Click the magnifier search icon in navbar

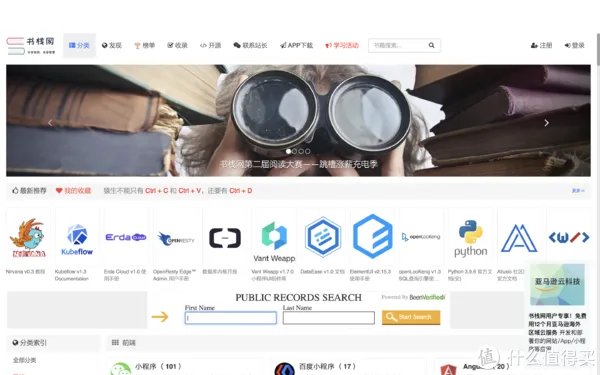(432, 46)
